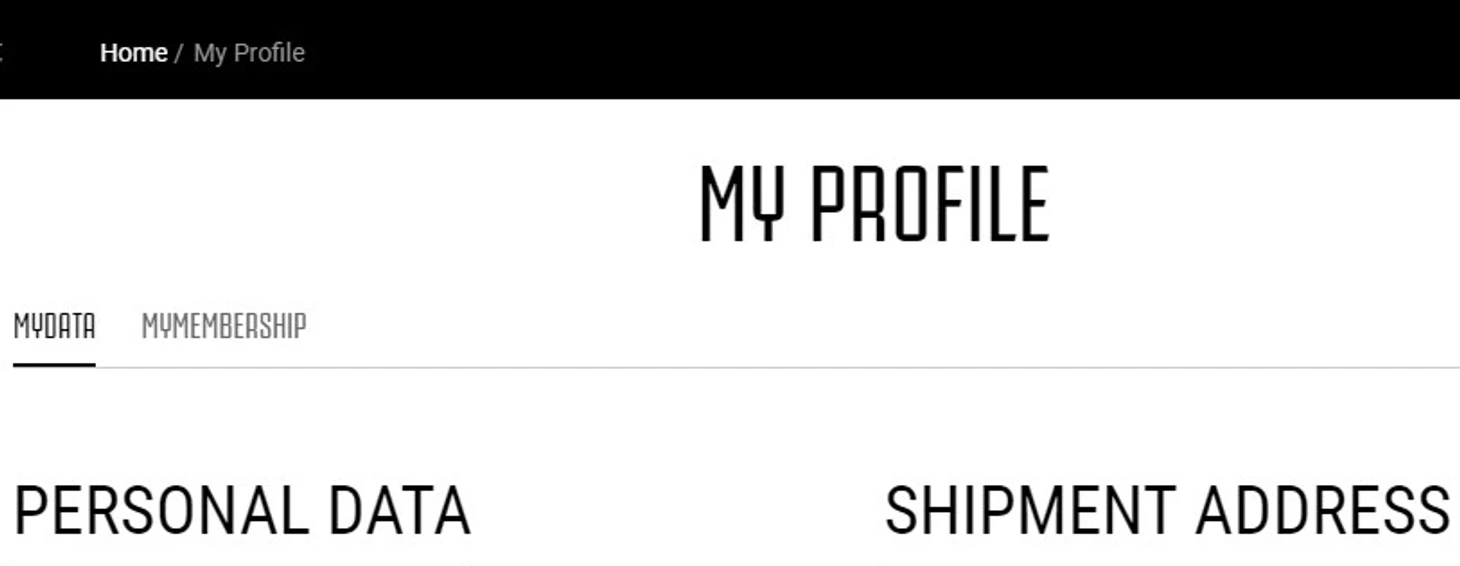Click the word MY in the page title
Image resolution: width=1460 pixels, height=566 pixels.
pos(739,205)
